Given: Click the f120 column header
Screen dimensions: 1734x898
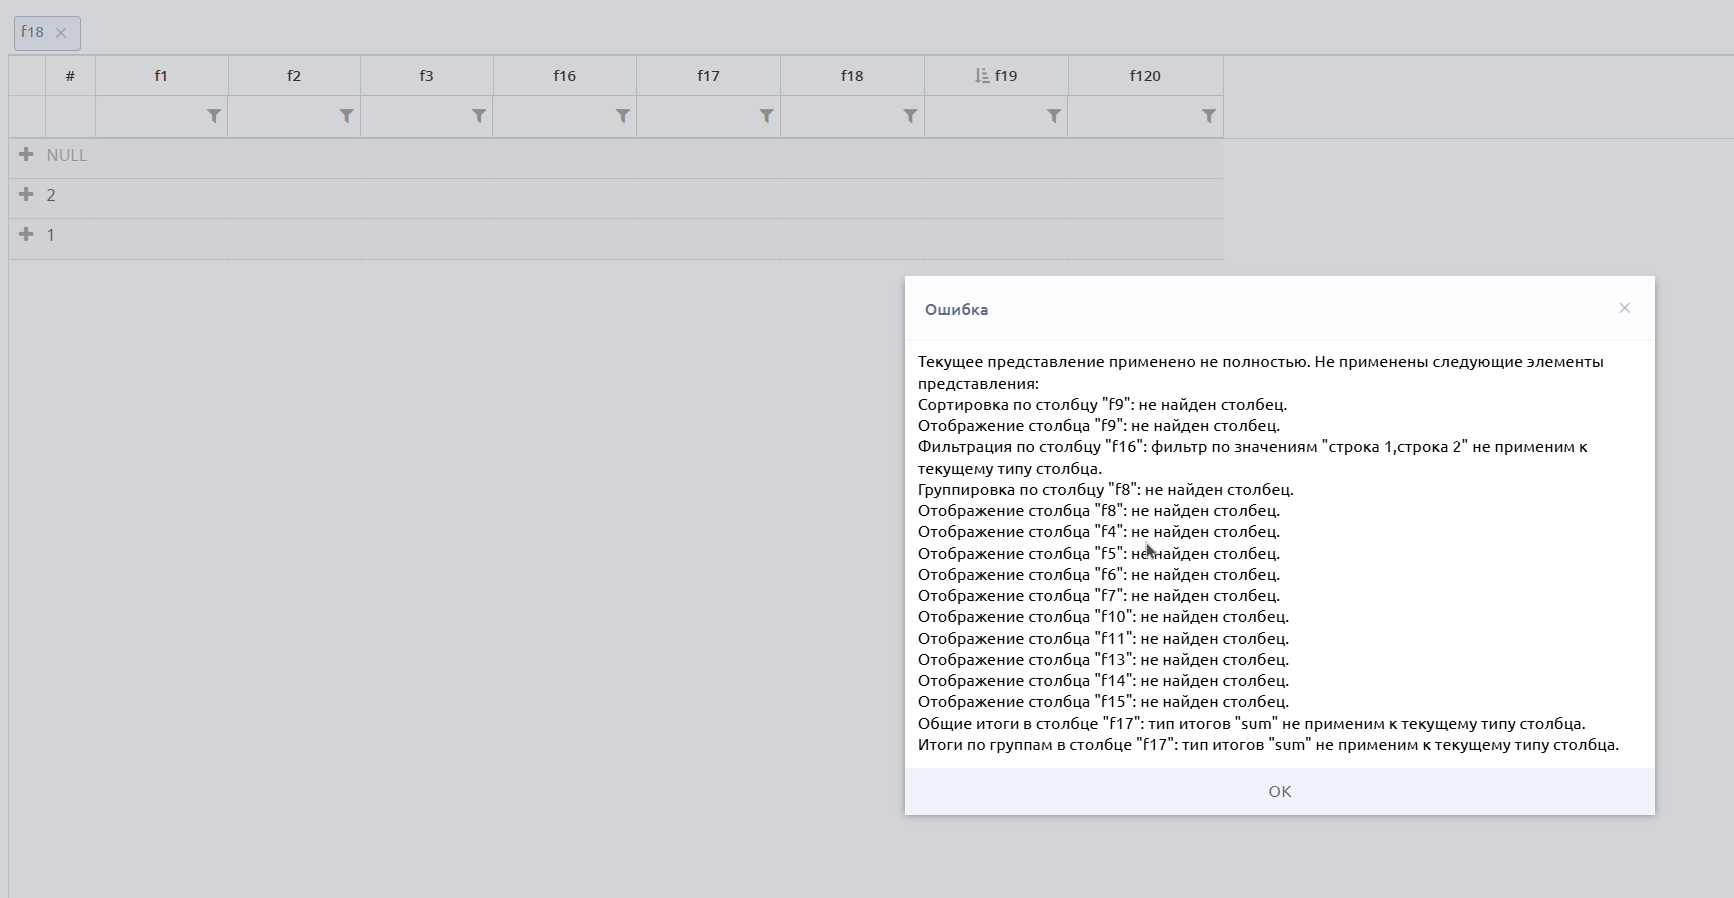Looking at the screenshot, I should click(1145, 76).
